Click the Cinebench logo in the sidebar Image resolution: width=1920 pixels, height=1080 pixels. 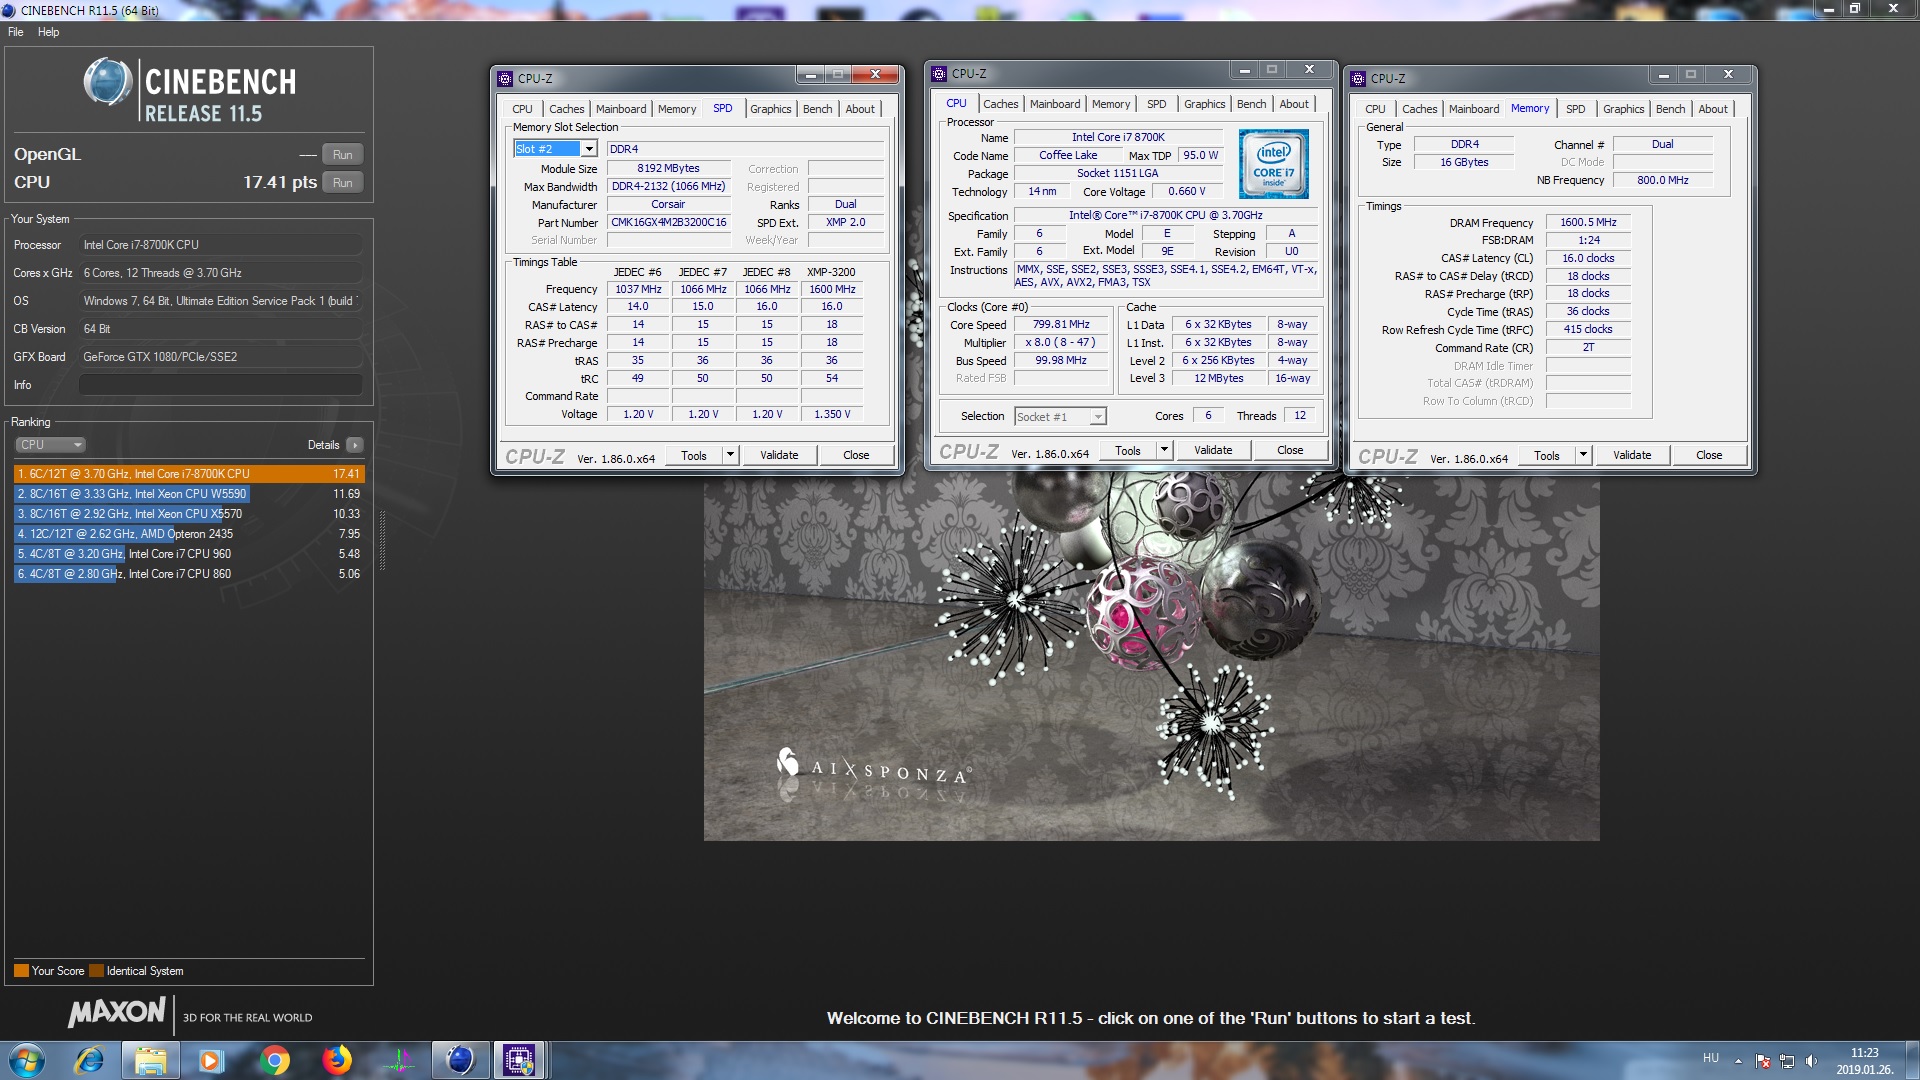(190, 90)
